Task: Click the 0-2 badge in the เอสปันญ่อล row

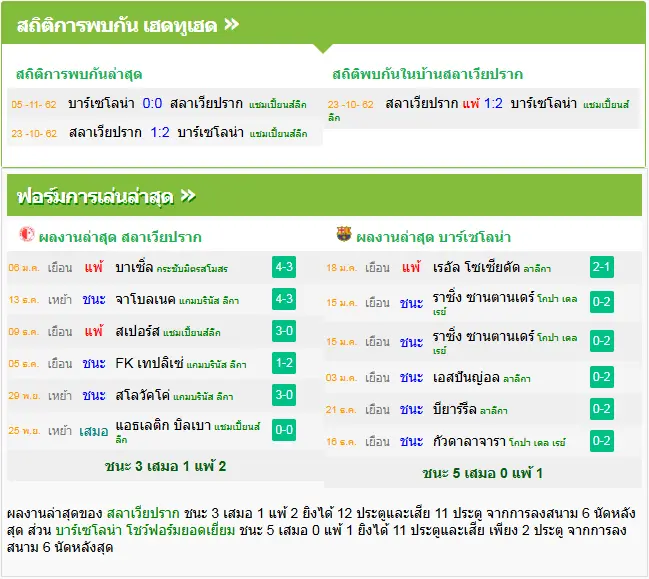Action: (x=601, y=377)
